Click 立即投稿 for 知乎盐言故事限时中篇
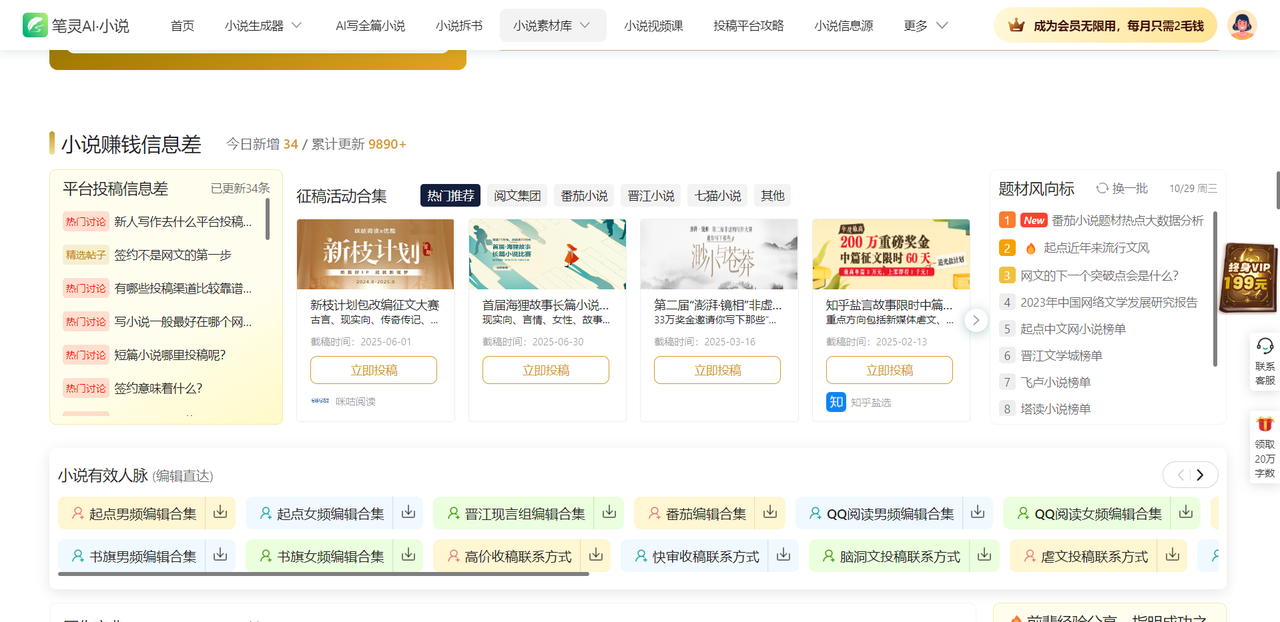Image resolution: width=1280 pixels, height=622 pixels. click(889, 370)
